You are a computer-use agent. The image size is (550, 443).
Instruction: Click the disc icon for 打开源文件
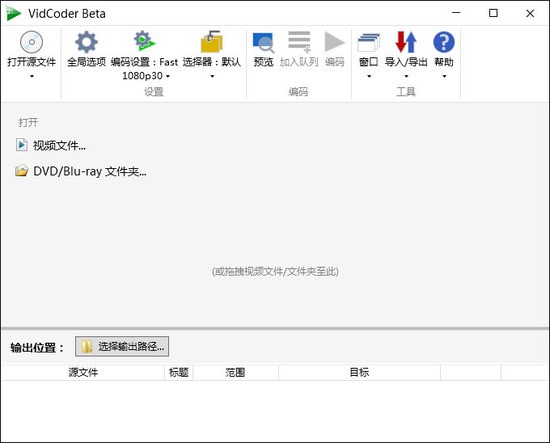tap(32, 42)
